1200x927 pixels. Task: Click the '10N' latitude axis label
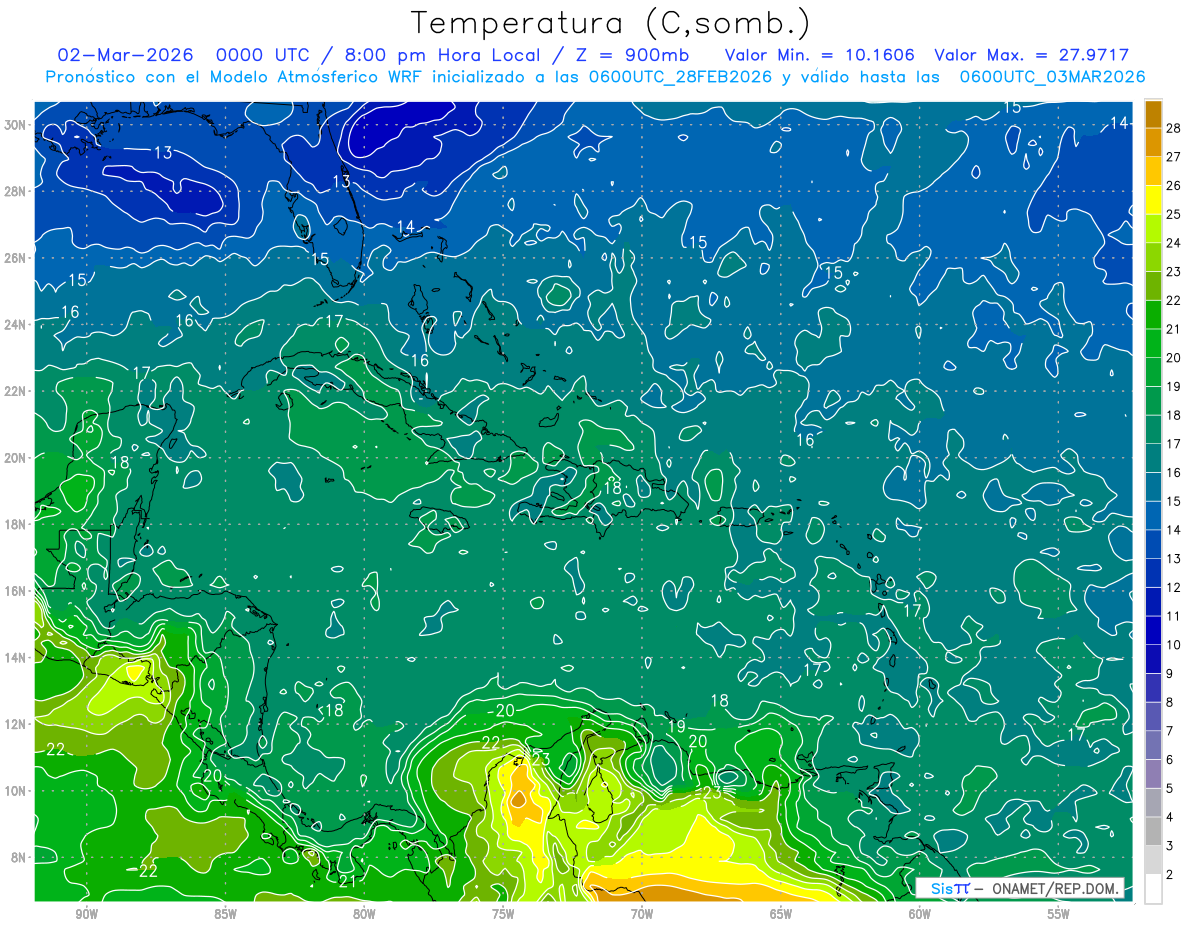pos(17,790)
